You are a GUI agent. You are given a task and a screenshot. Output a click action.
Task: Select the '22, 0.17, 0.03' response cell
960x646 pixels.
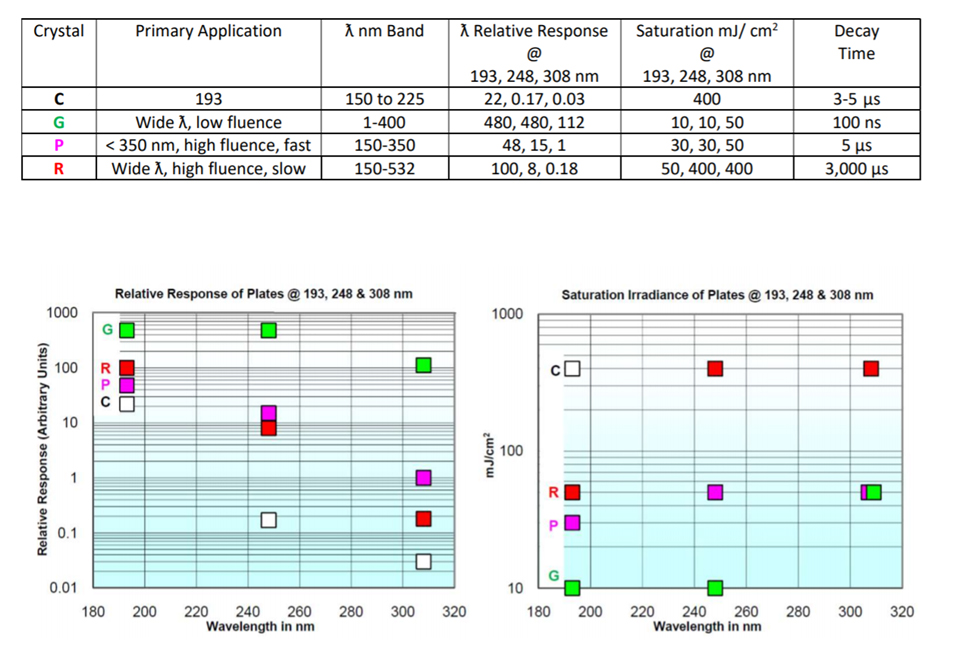pos(534,99)
